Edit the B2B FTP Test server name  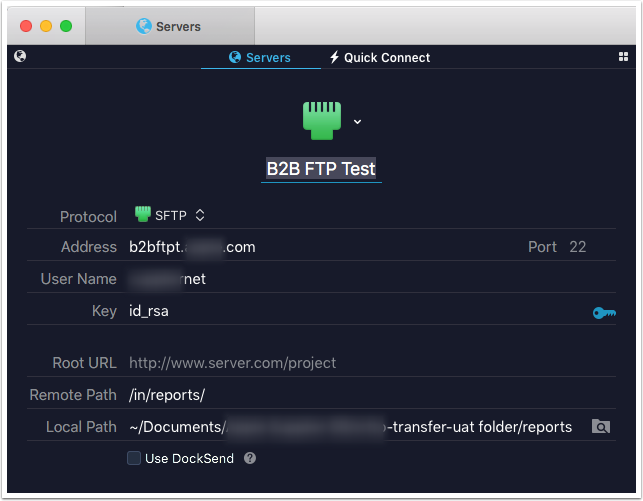[x=321, y=169]
